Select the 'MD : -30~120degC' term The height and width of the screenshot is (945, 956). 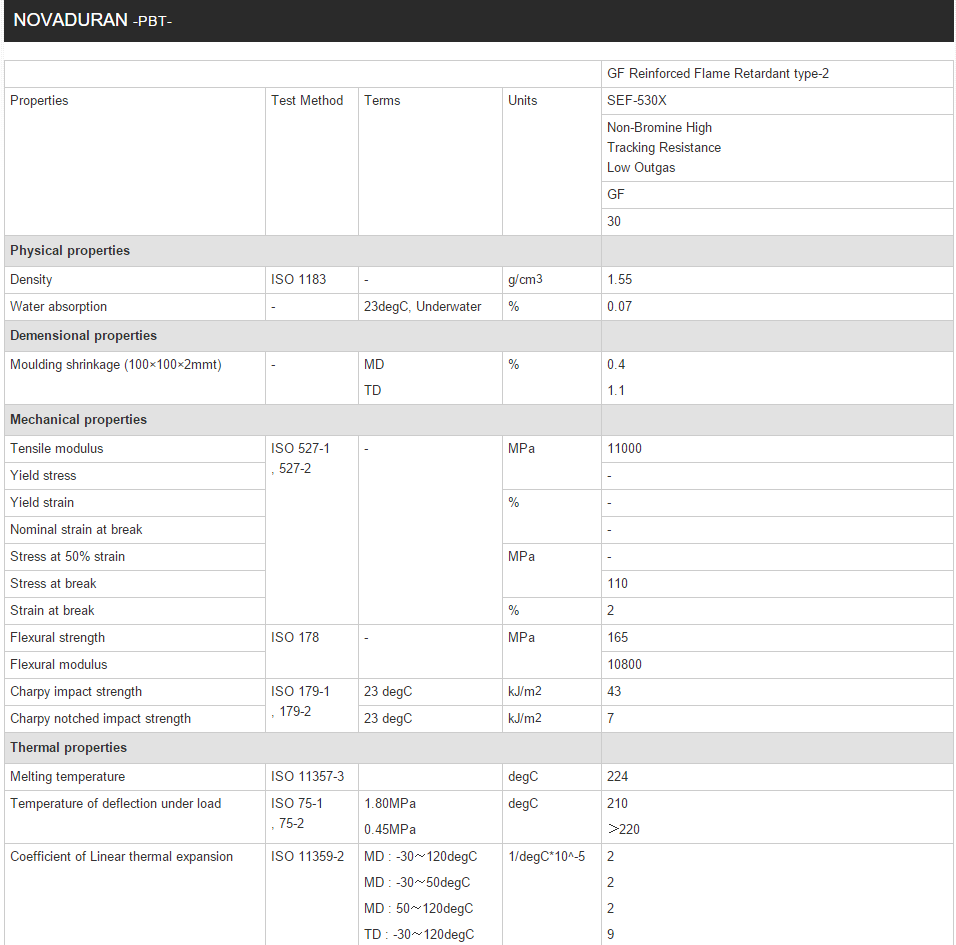[x=421, y=857]
